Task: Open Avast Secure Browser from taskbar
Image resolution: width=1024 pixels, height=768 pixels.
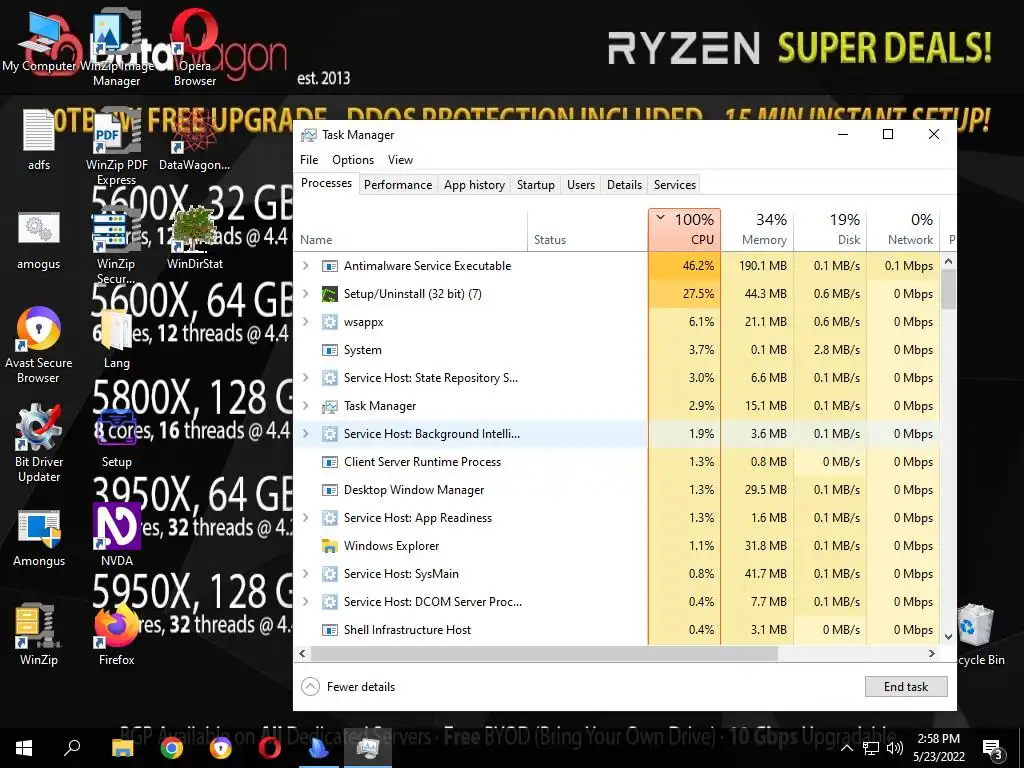Action: [221, 748]
